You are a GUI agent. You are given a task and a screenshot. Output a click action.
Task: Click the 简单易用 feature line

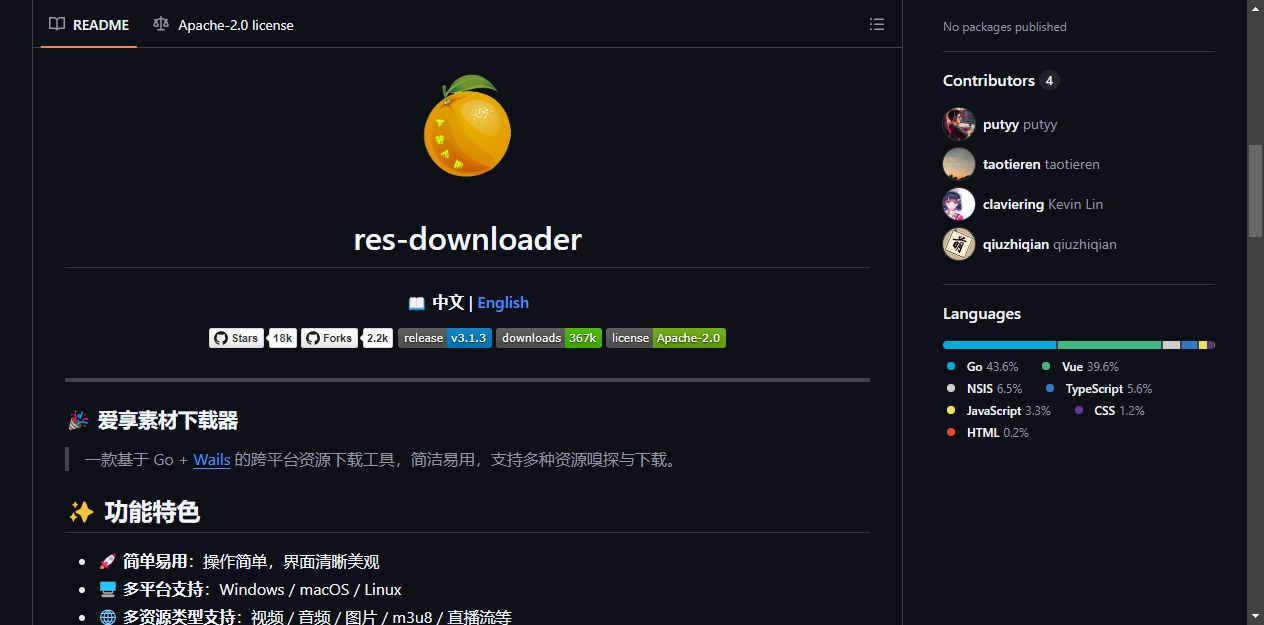tap(239, 562)
